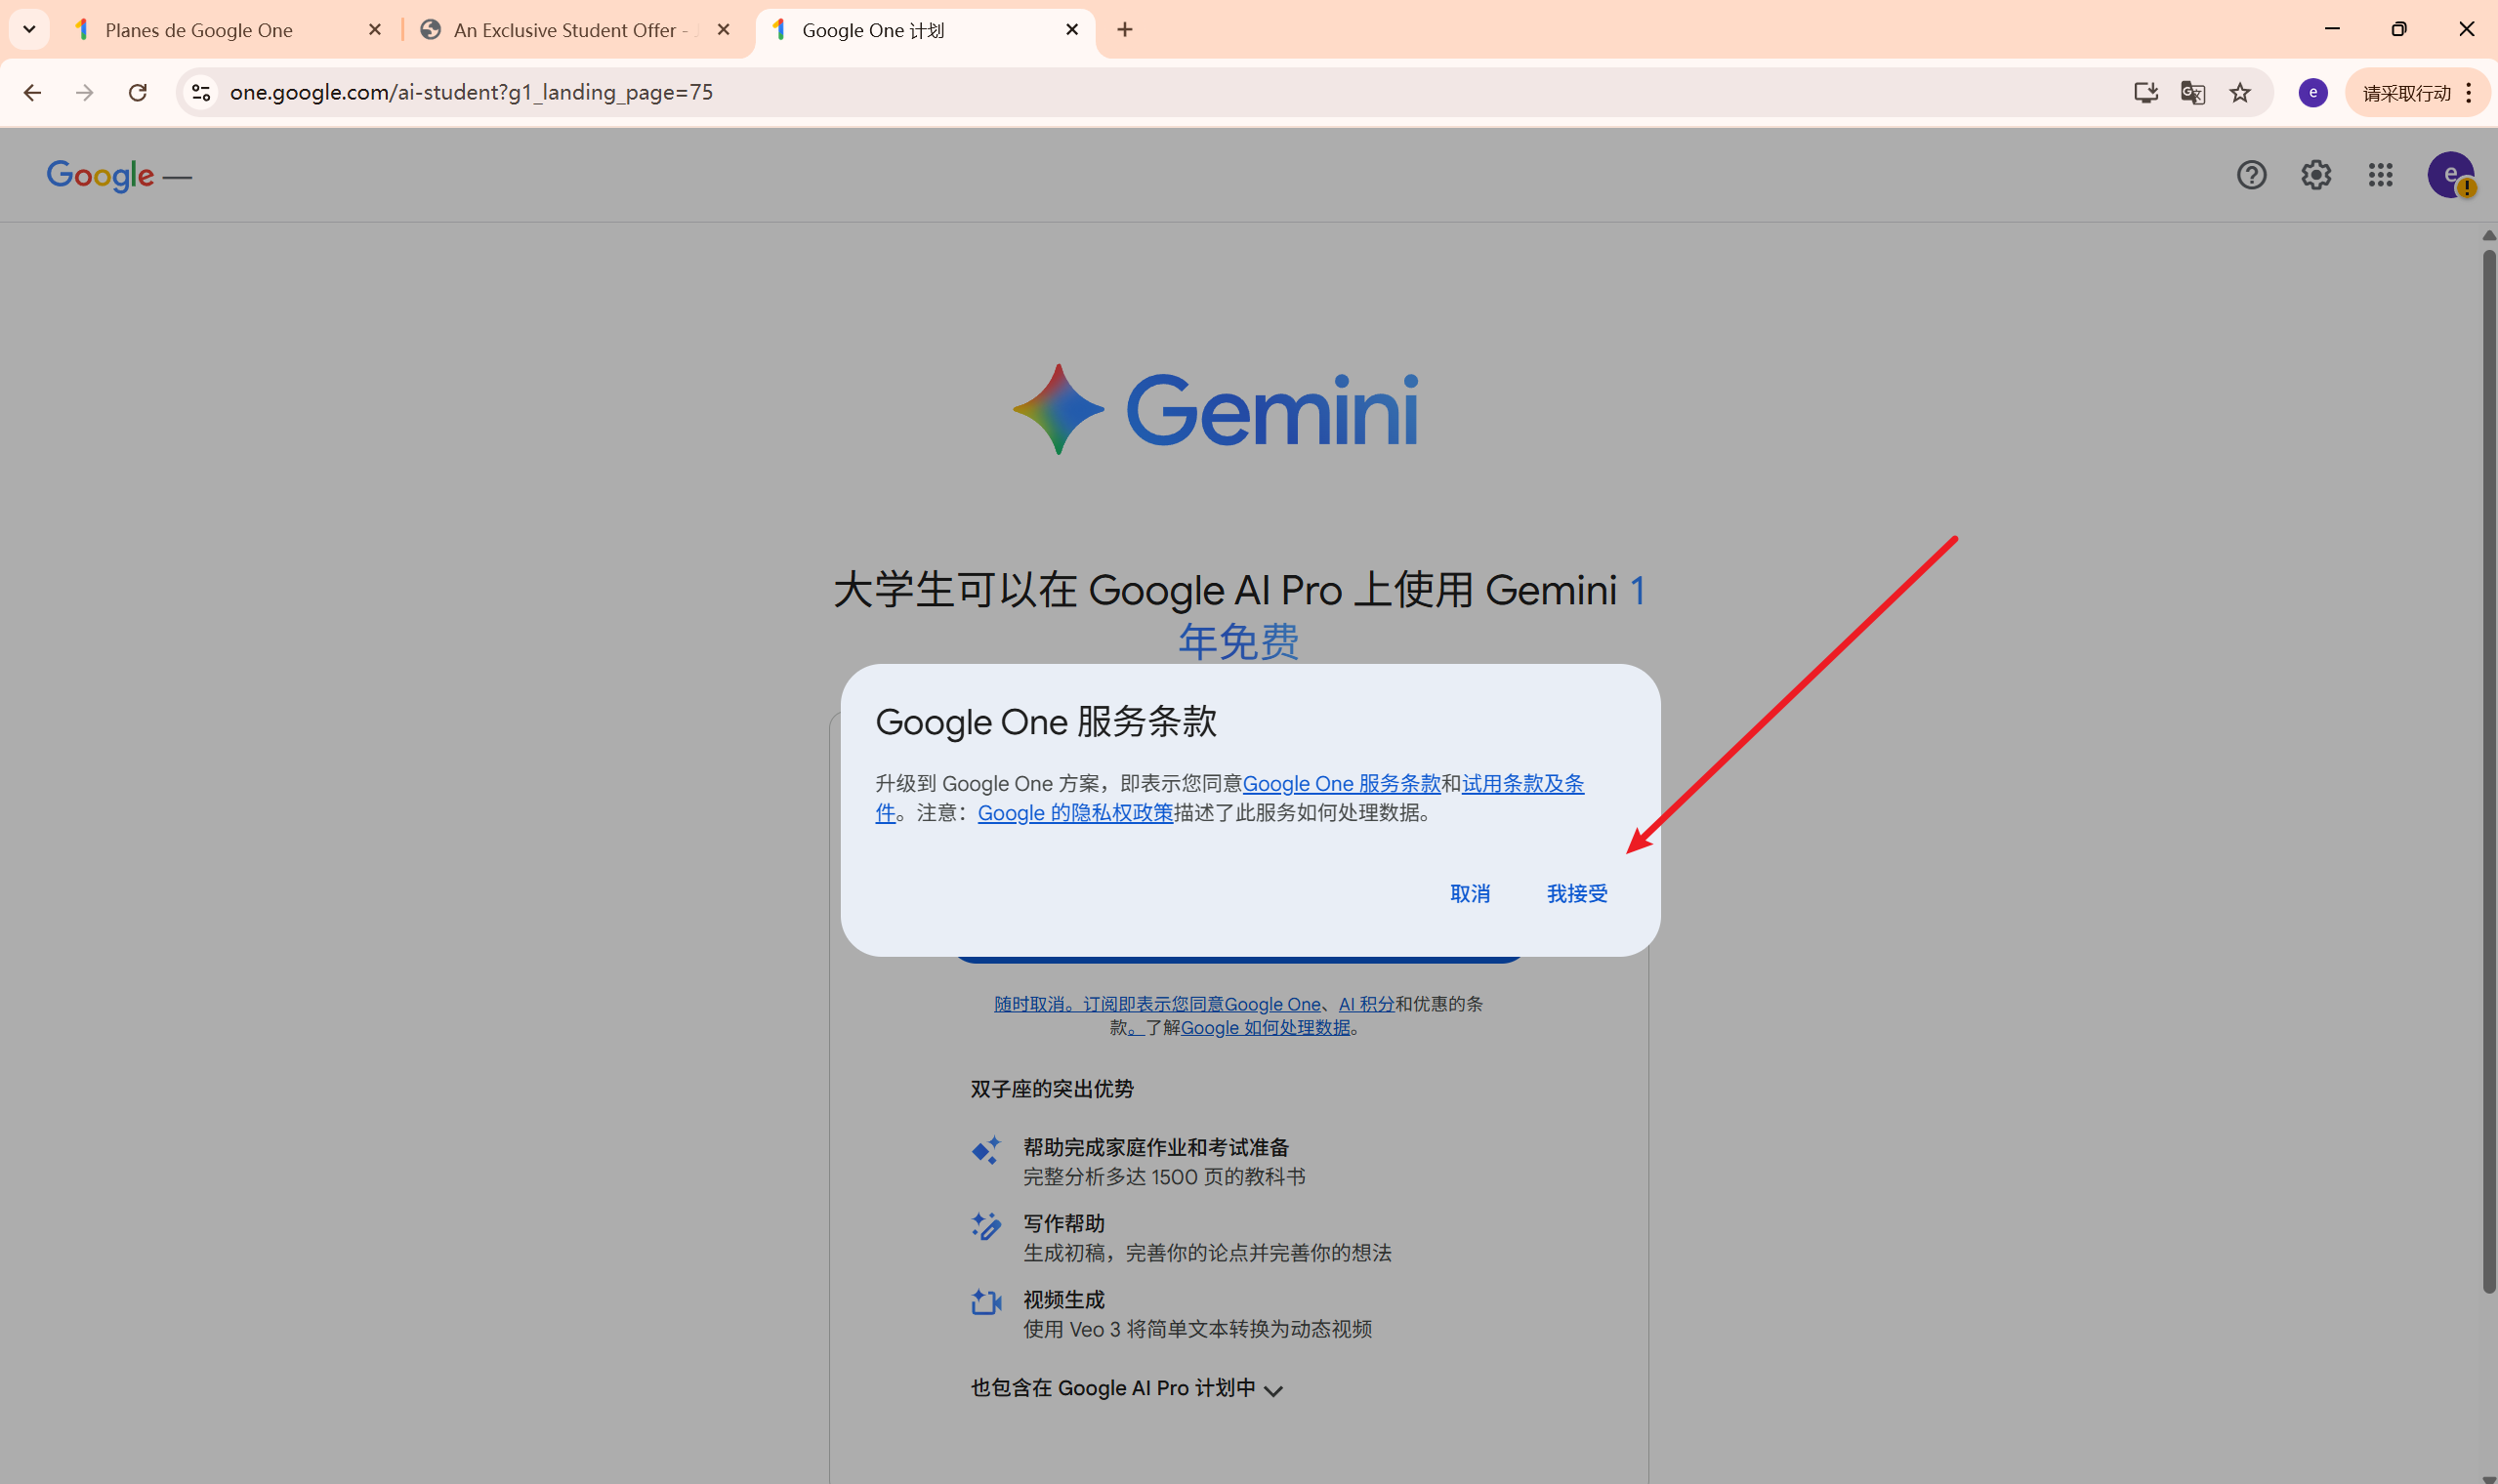Click the scroll-up arrow of page scrollbar
The width and height of the screenshot is (2498, 1484).
click(x=2489, y=236)
